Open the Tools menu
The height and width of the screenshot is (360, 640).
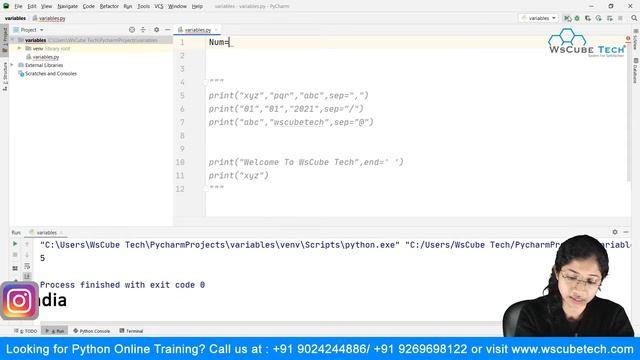pos(143,7)
